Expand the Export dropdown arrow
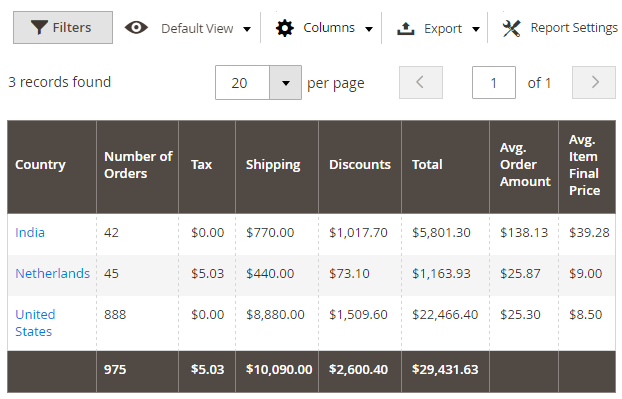The width and height of the screenshot is (622, 399). click(476, 29)
